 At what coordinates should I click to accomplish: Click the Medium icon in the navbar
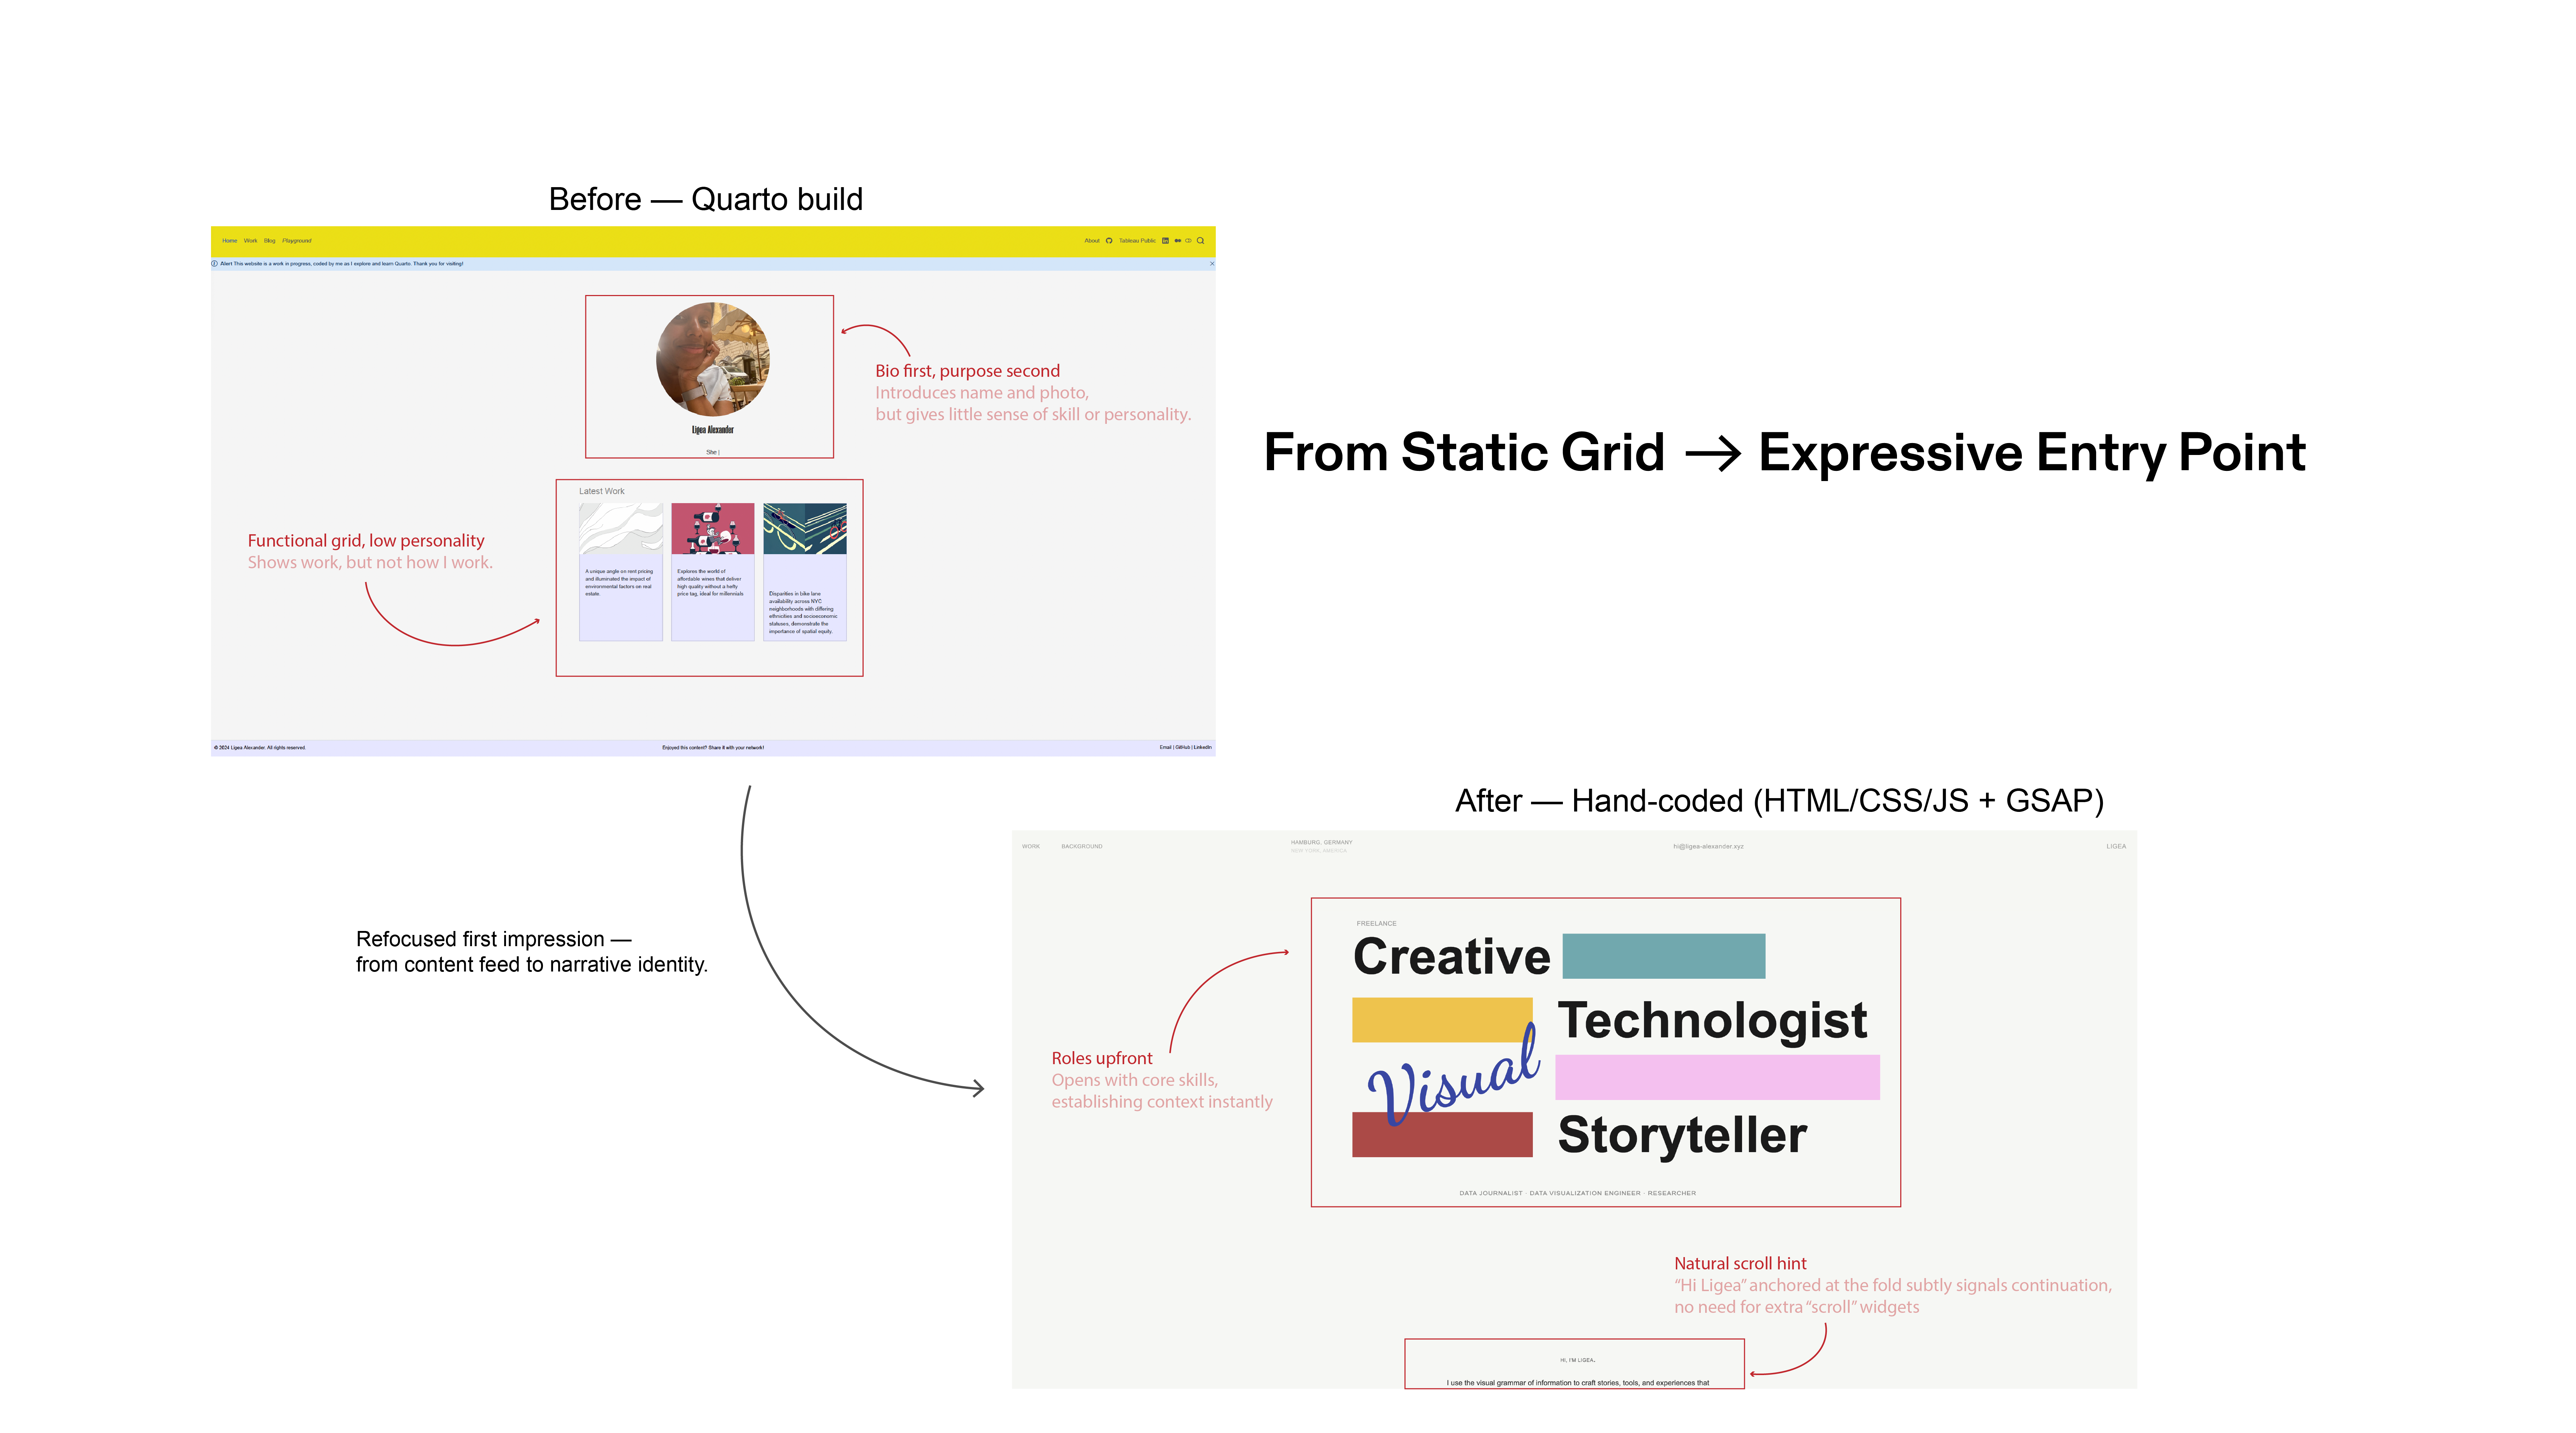[1178, 240]
